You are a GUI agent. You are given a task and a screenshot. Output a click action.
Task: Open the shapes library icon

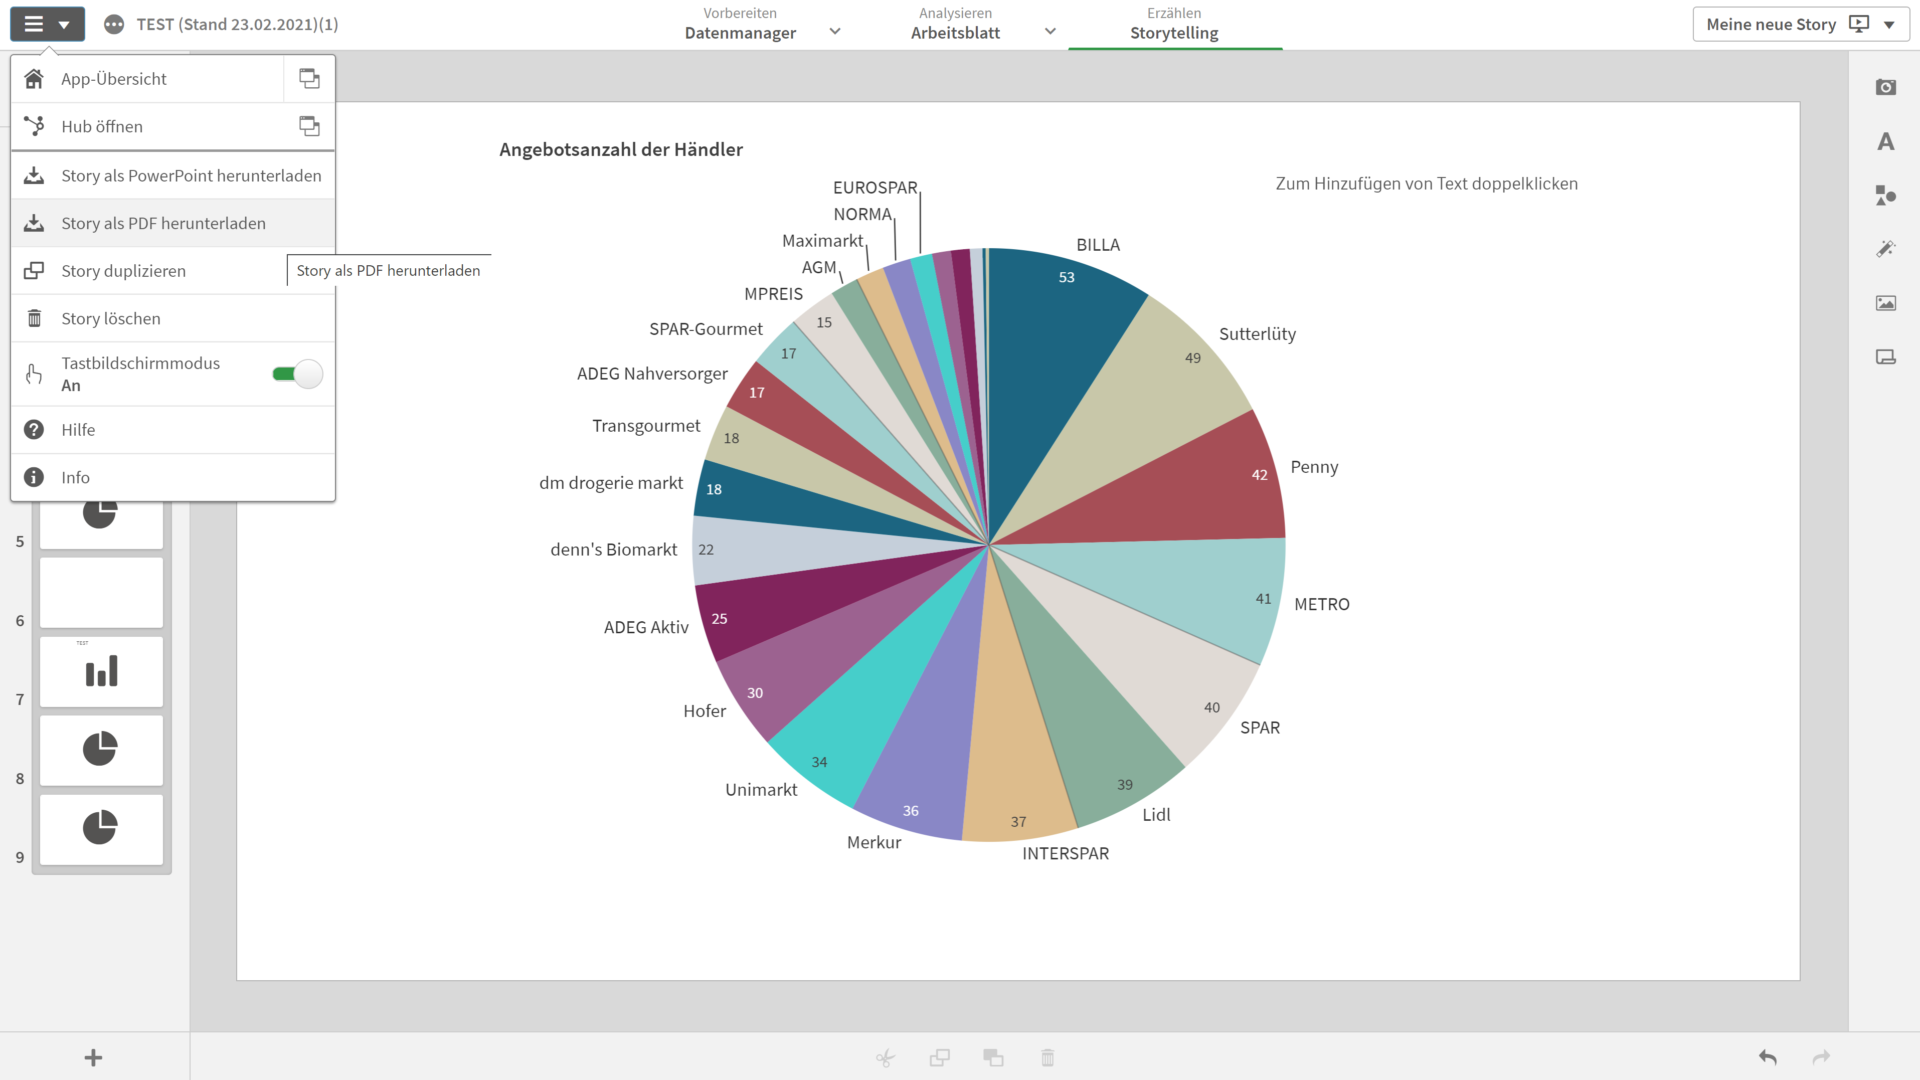click(1885, 195)
